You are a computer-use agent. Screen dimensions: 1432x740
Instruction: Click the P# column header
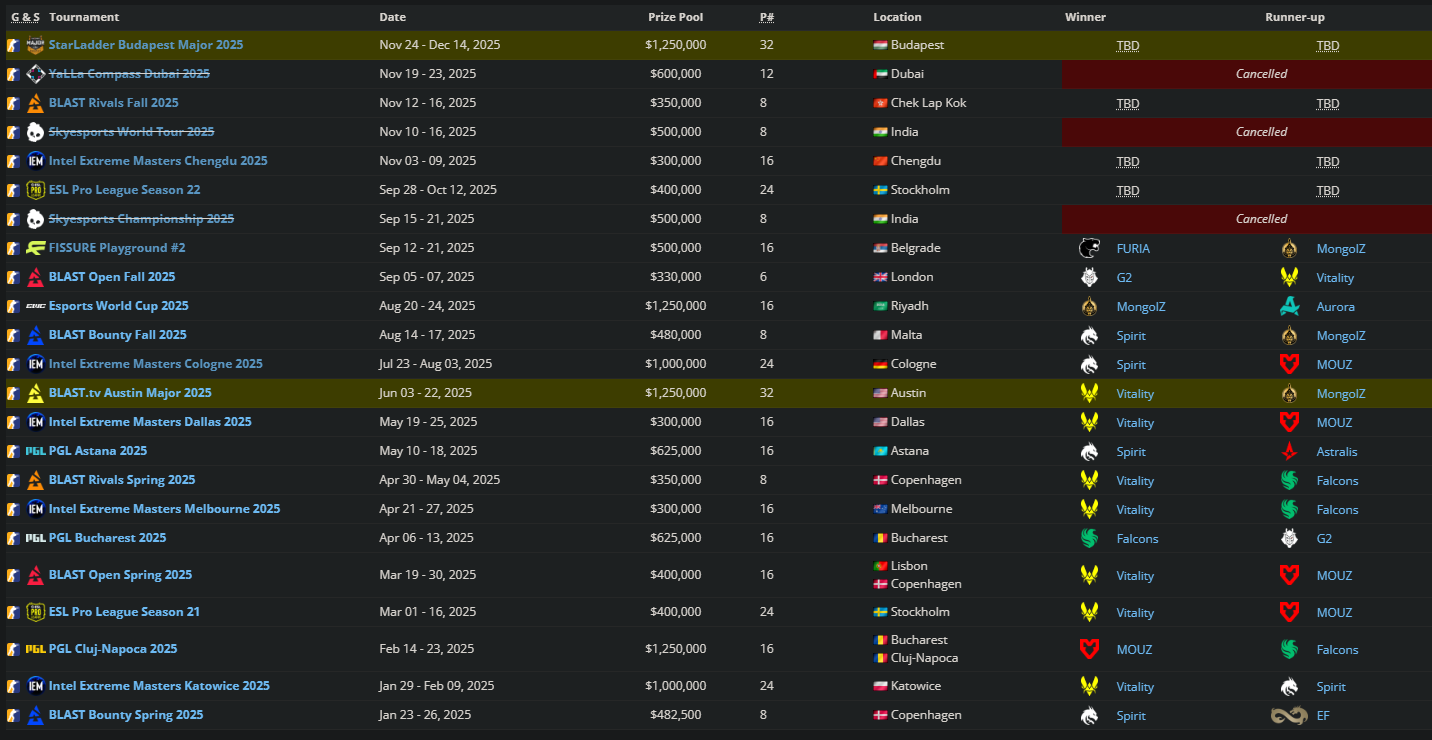766,17
